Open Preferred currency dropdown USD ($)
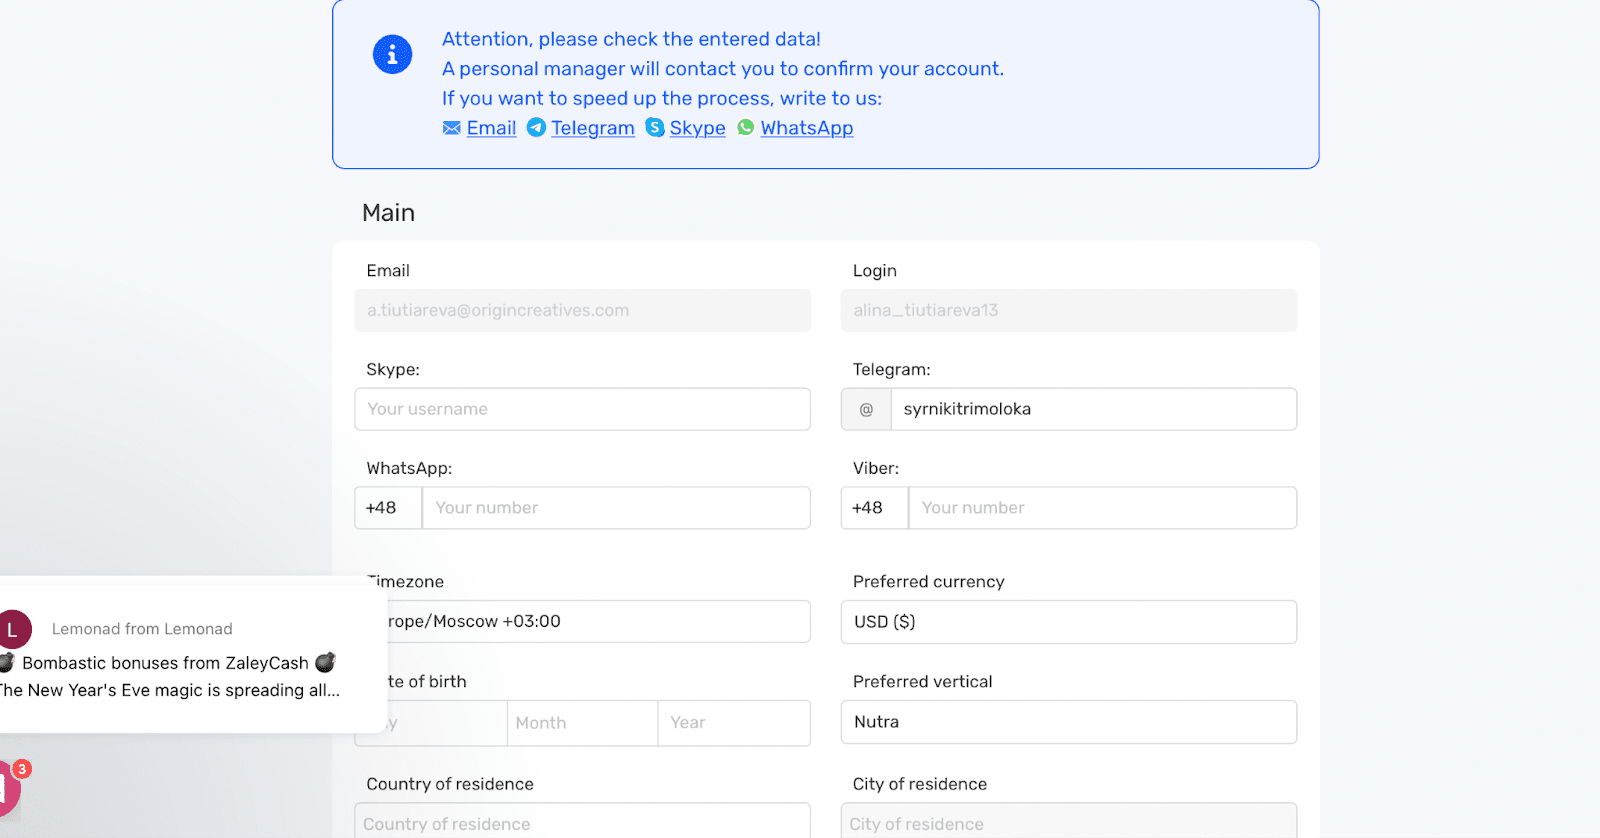Screen dimensions: 1600x838 coord(1069,622)
